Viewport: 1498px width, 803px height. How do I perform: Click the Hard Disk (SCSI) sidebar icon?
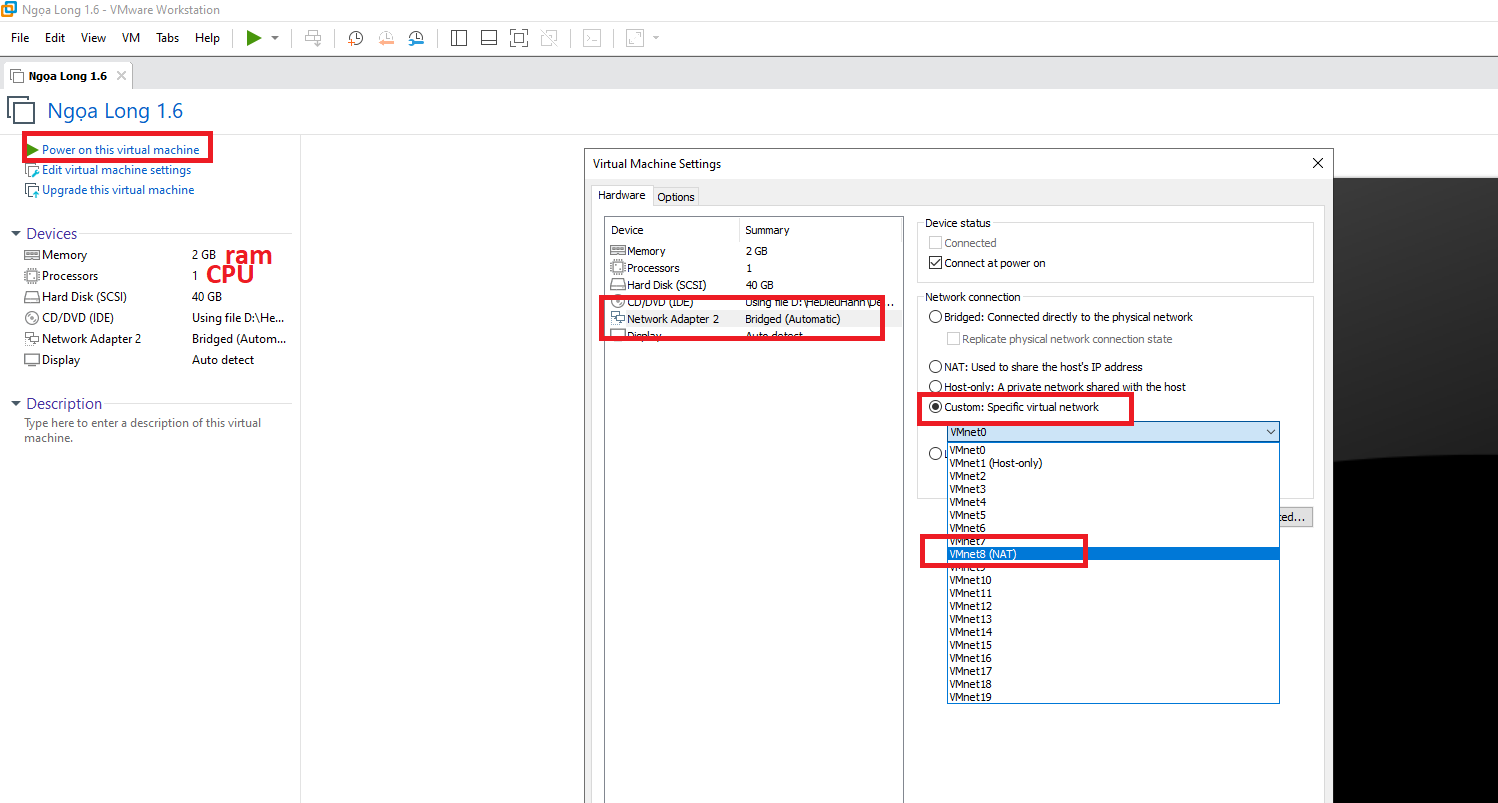click(32, 297)
